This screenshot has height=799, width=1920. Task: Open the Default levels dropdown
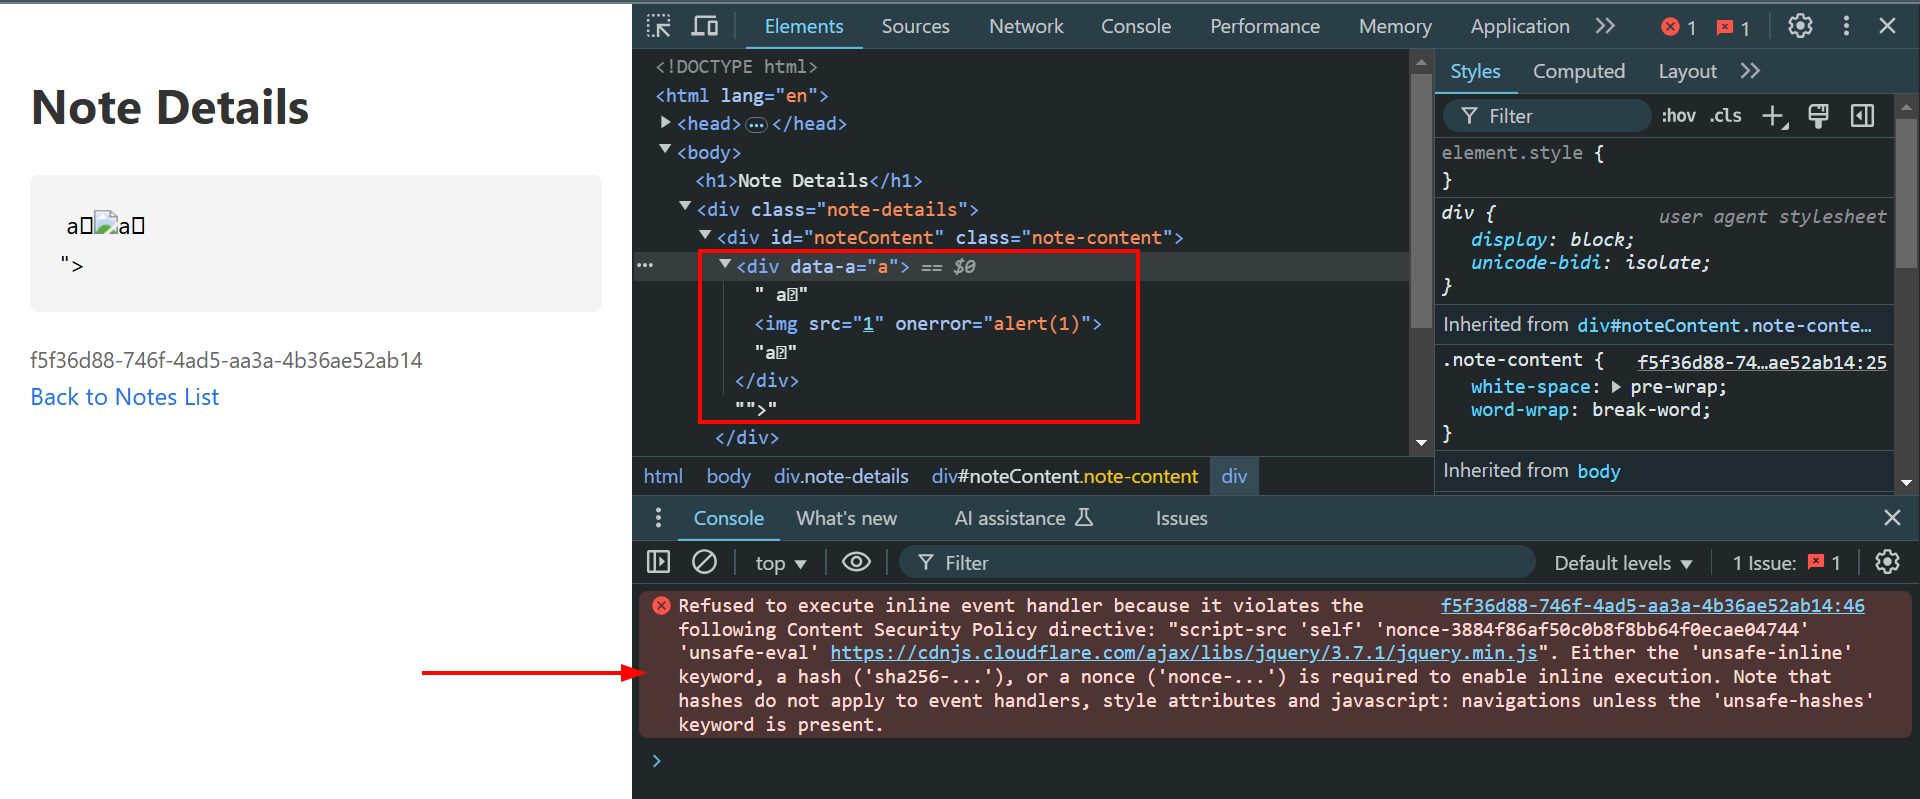1622,563
